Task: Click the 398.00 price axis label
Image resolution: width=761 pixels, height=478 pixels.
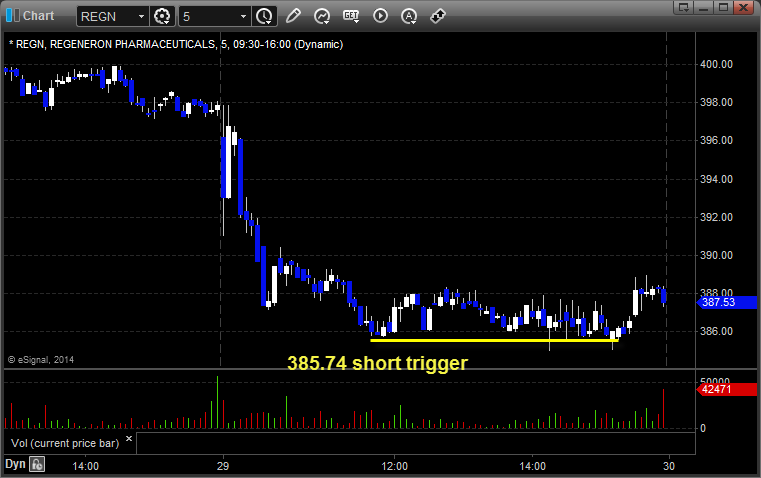Action: 716,102
